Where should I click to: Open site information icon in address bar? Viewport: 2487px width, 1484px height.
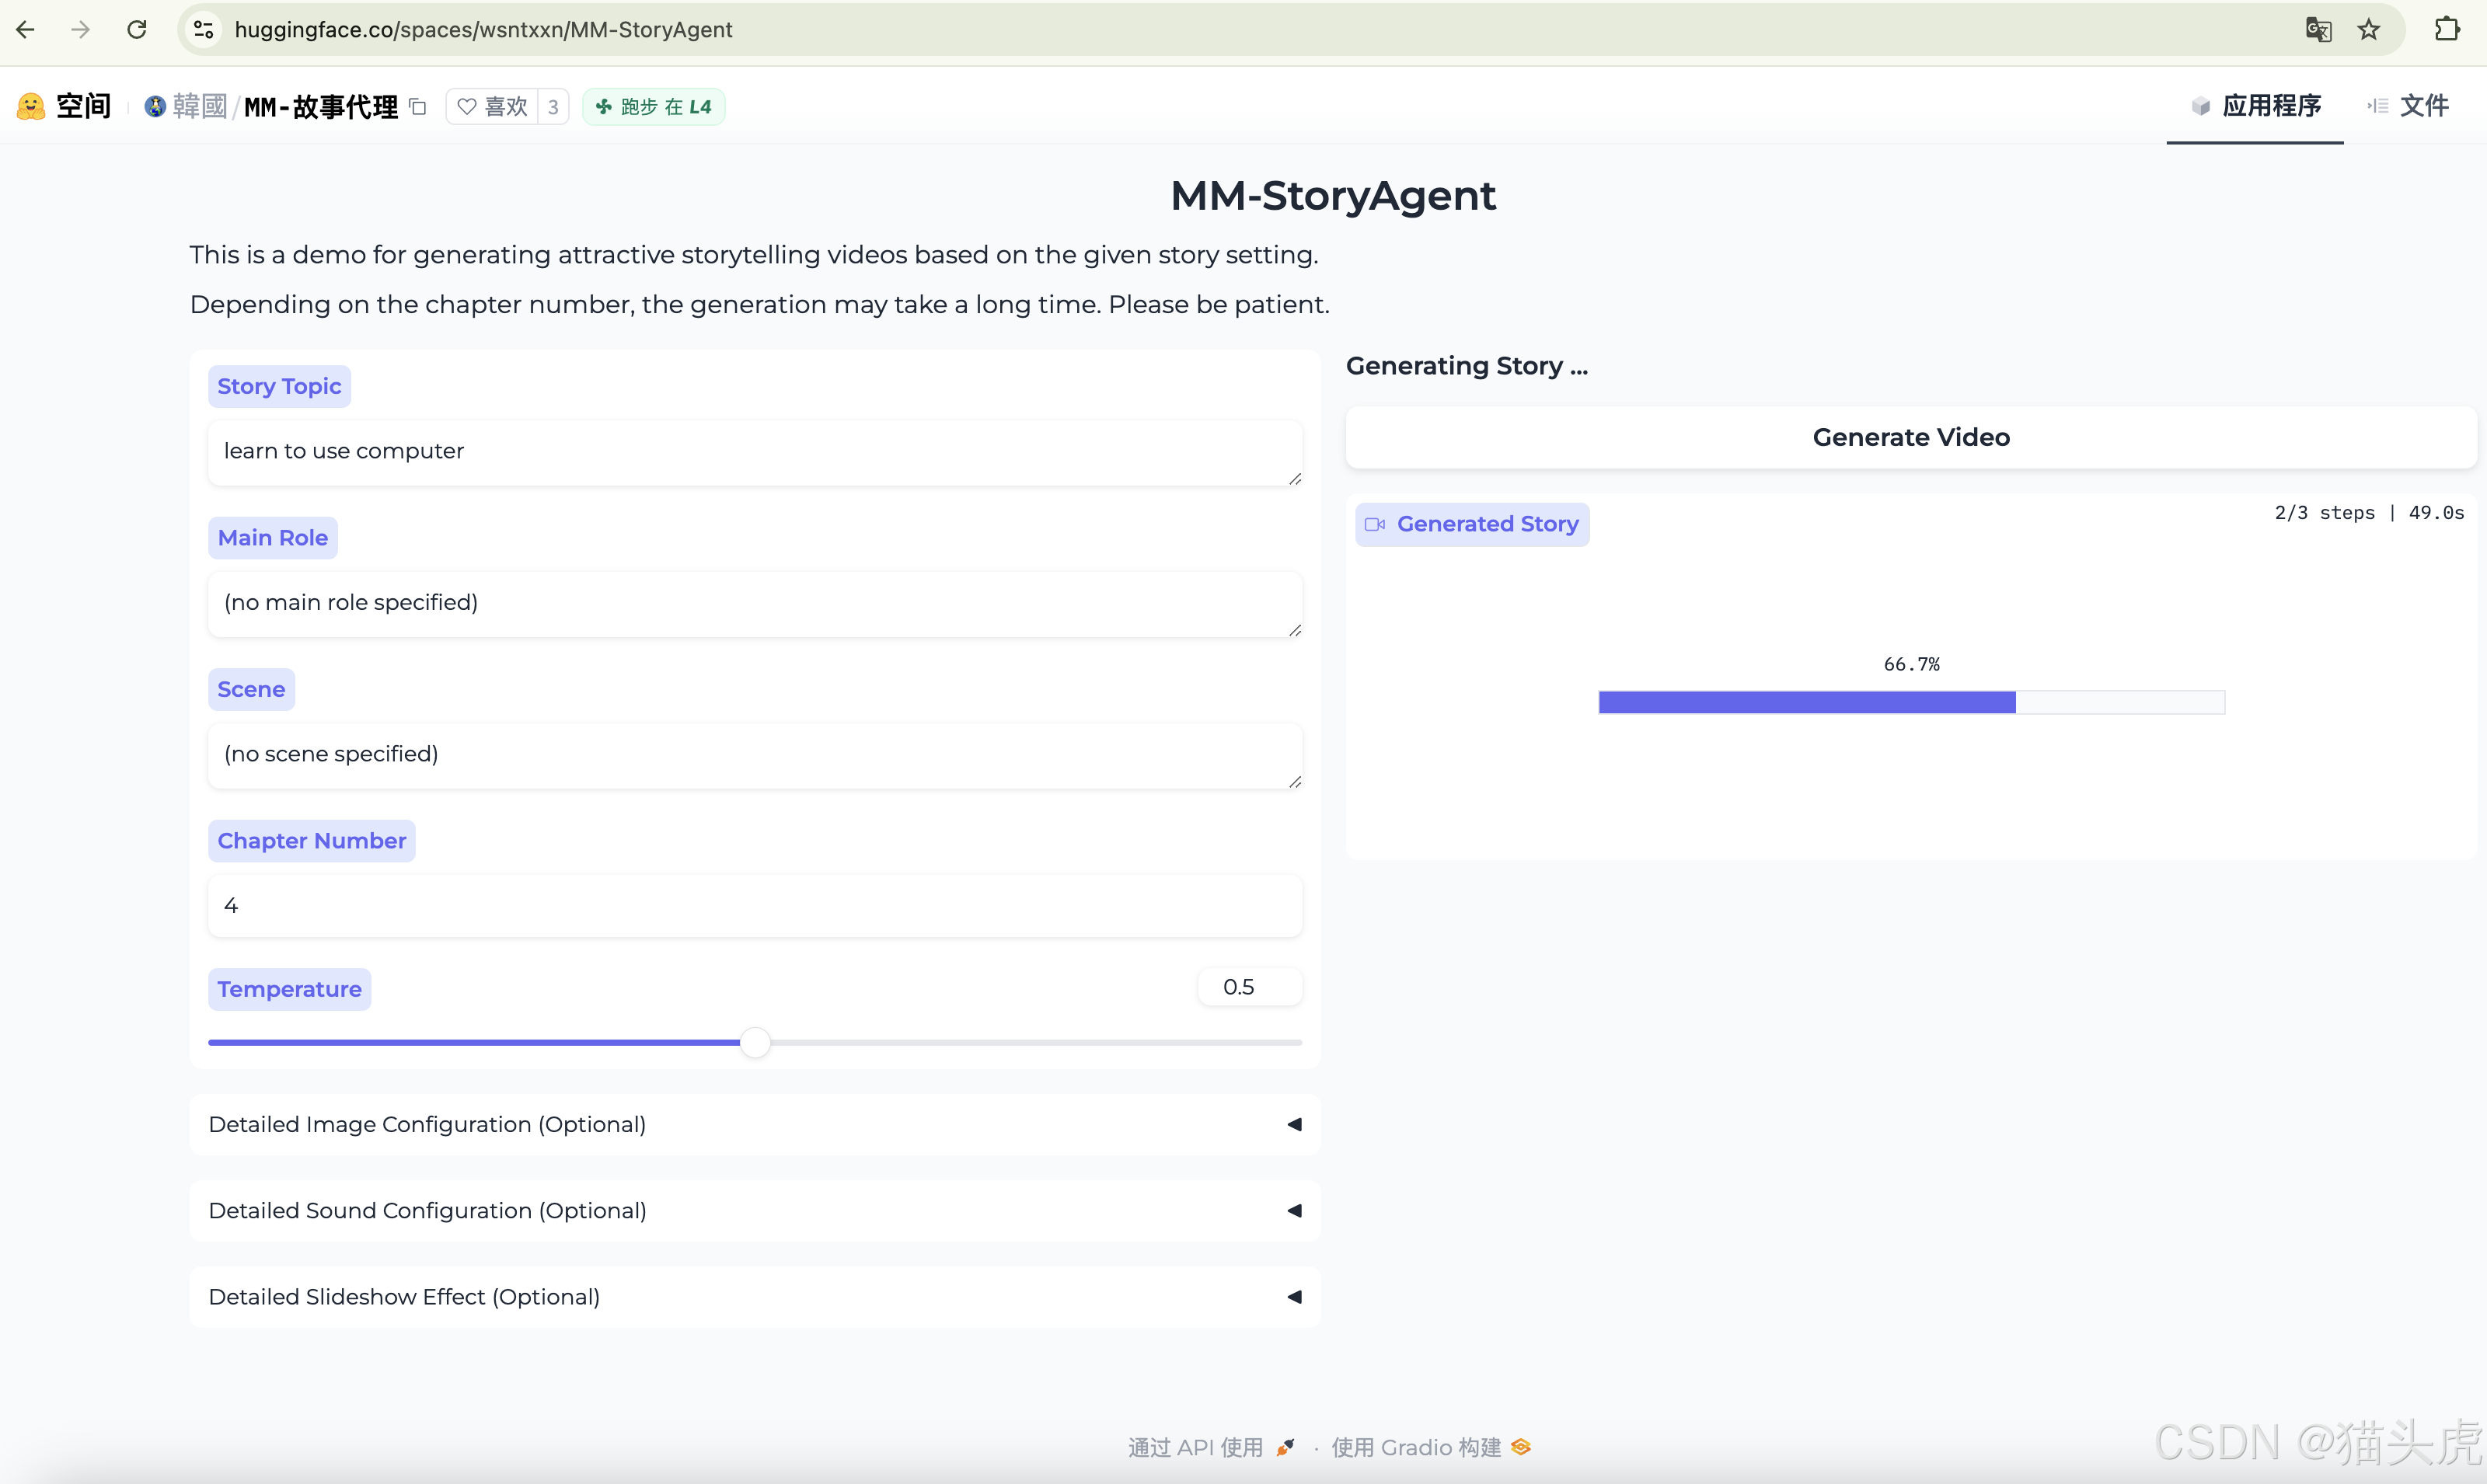point(204,30)
